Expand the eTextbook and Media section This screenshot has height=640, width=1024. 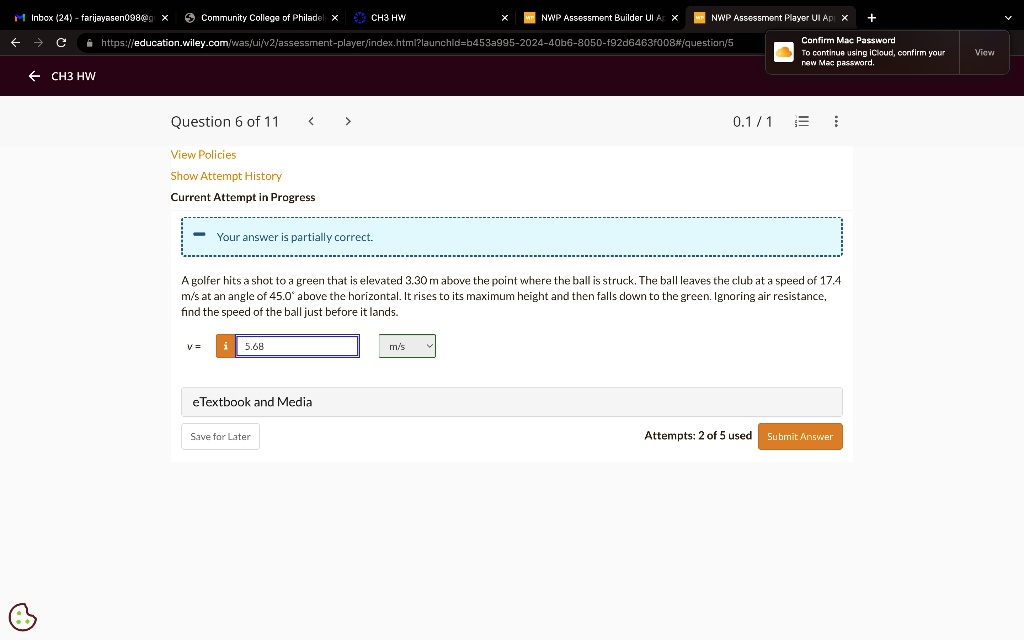[251, 401]
